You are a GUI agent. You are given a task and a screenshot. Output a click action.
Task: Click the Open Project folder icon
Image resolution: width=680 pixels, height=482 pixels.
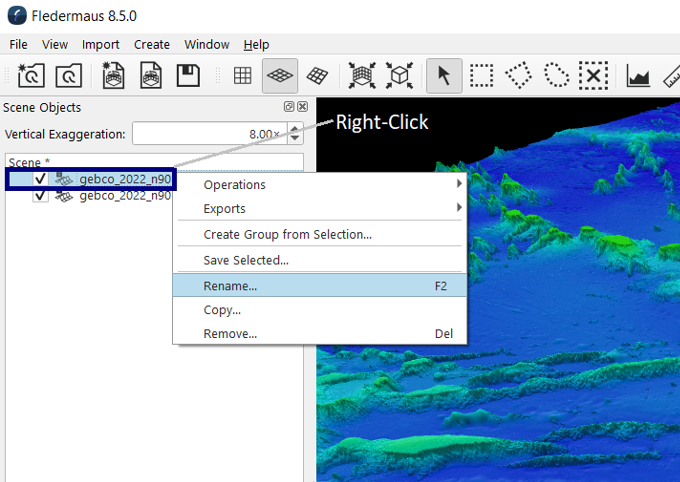coord(69,75)
